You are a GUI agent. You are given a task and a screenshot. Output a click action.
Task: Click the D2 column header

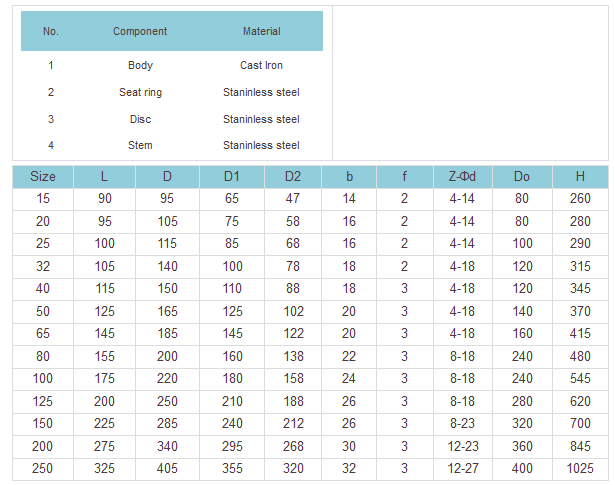click(293, 177)
